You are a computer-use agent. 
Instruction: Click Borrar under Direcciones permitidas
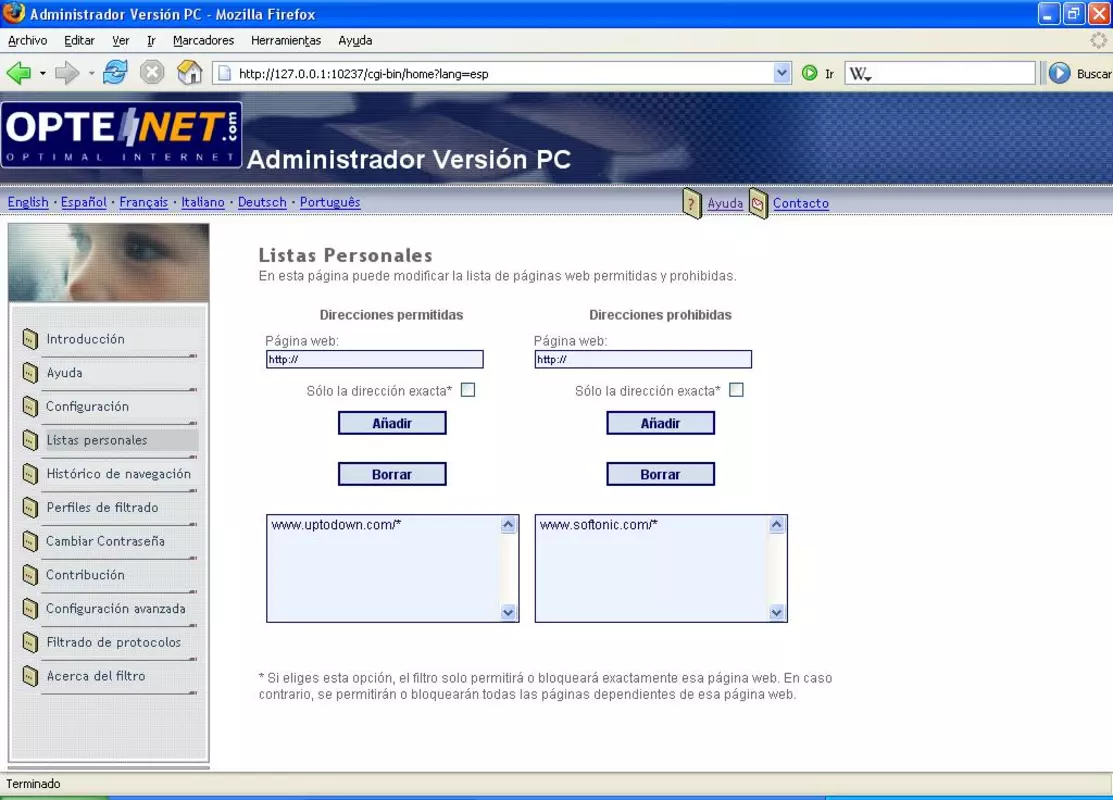point(392,474)
